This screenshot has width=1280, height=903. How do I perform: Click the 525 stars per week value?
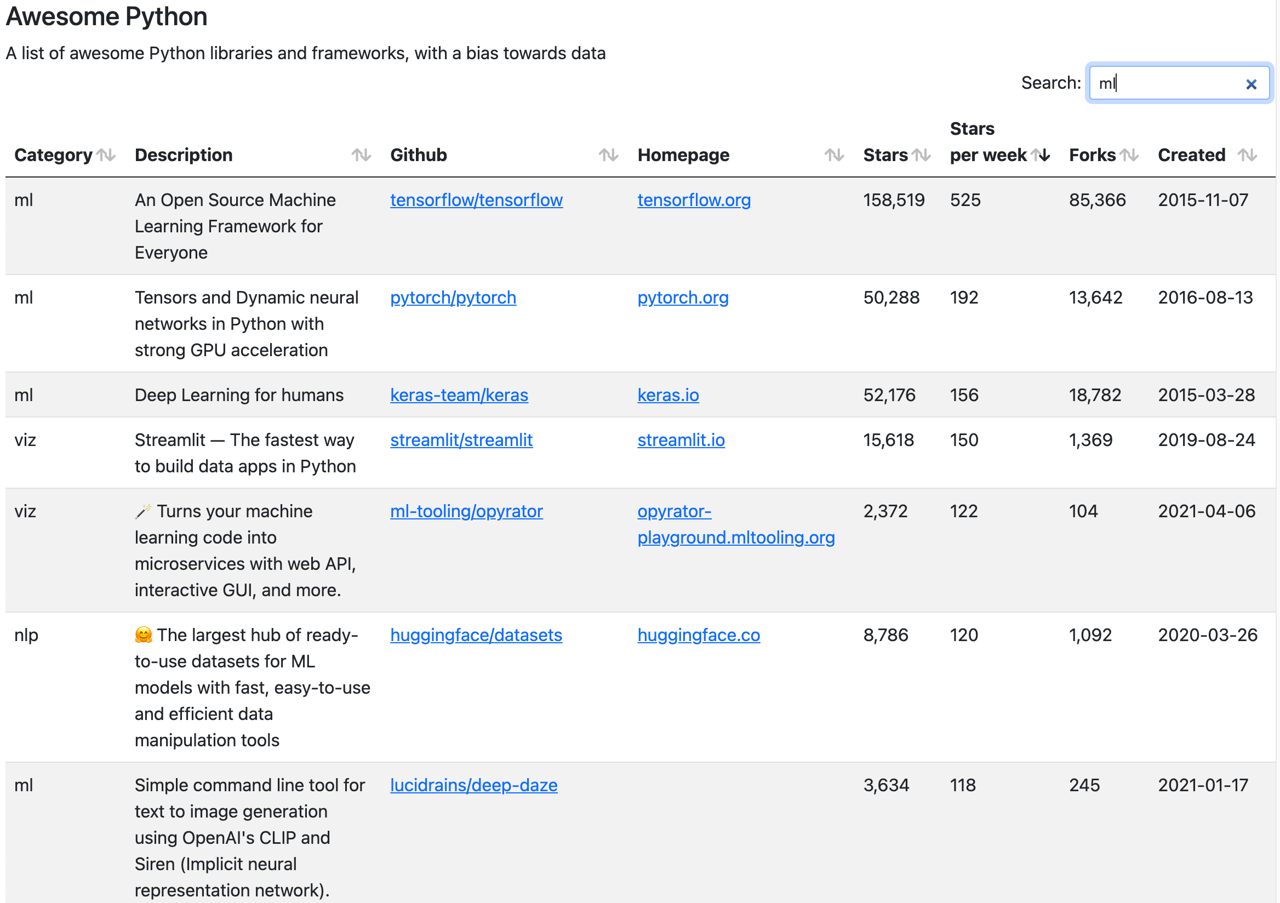[965, 200]
